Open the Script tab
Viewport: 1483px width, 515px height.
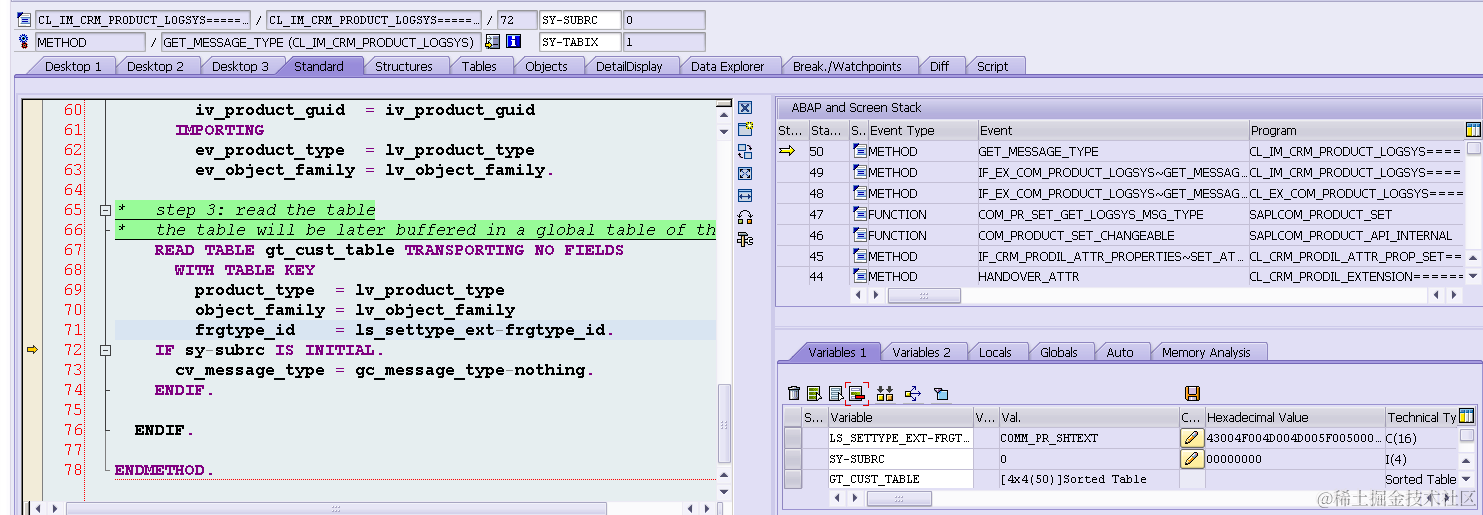992,66
